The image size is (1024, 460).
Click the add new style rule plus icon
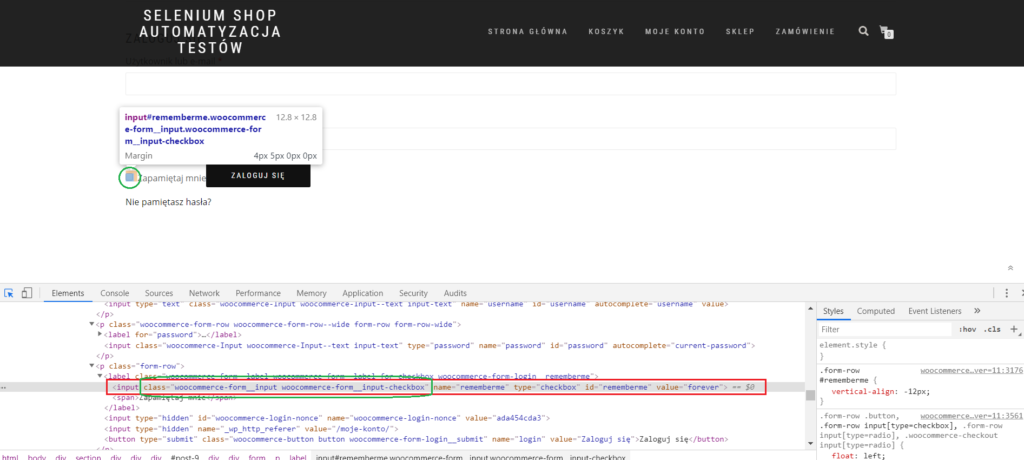pos(1014,328)
